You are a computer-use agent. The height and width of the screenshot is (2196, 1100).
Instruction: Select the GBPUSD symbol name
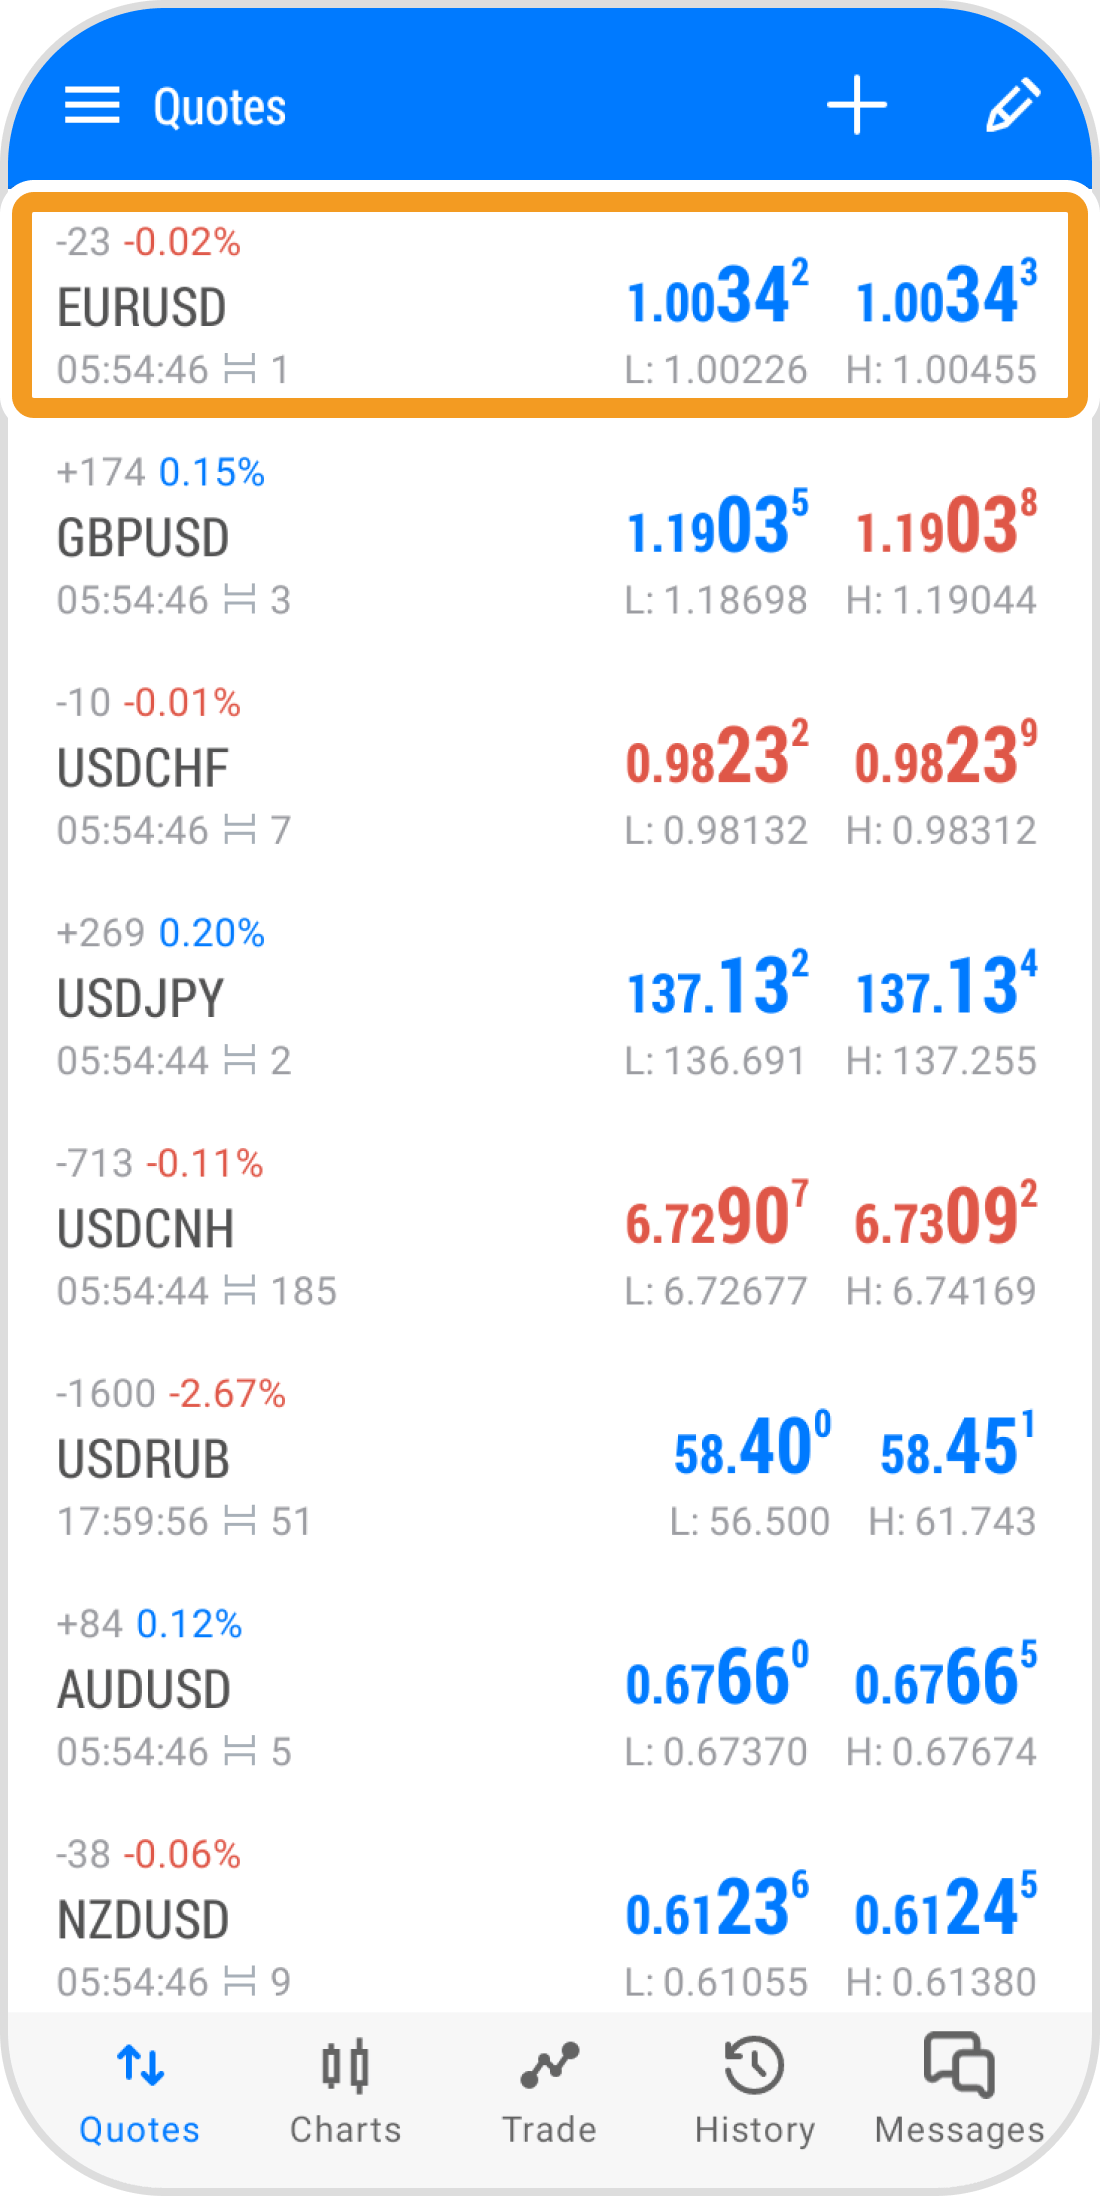pos(143,538)
